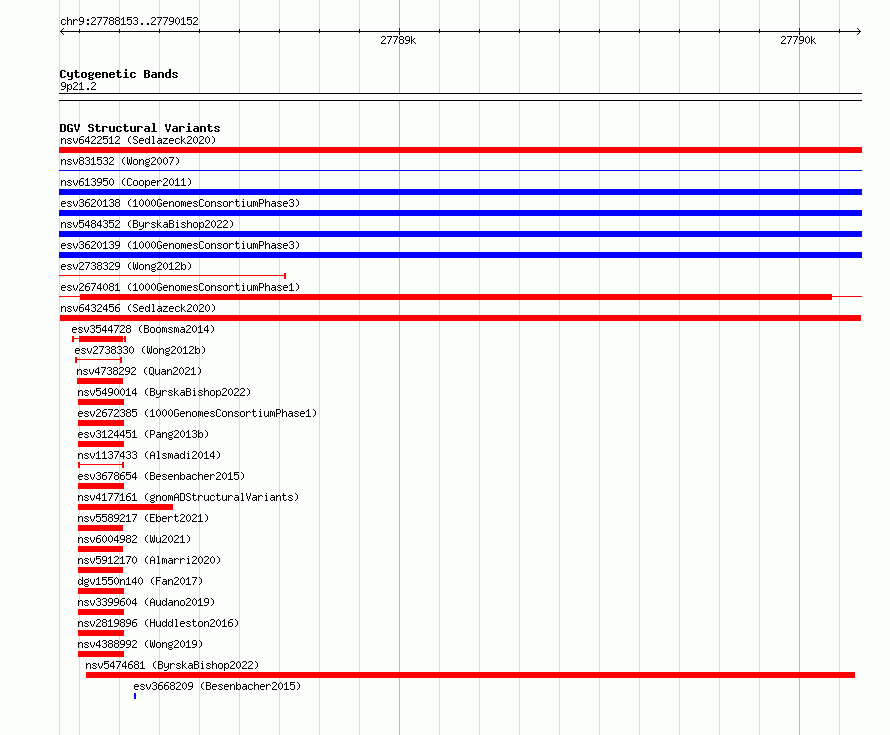Select the nsv3399604 (Audano2019) label
This screenshot has width=890, height=735.
click(146, 602)
